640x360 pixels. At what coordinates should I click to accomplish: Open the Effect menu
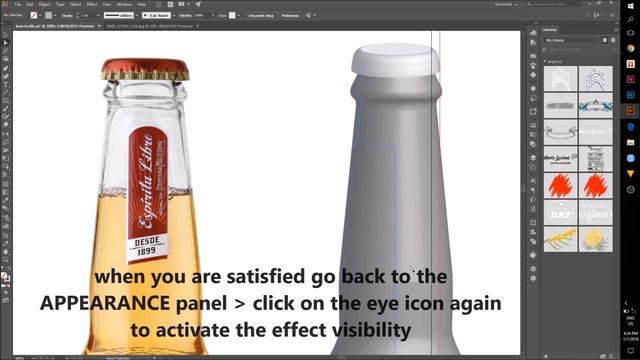(91, 4)
